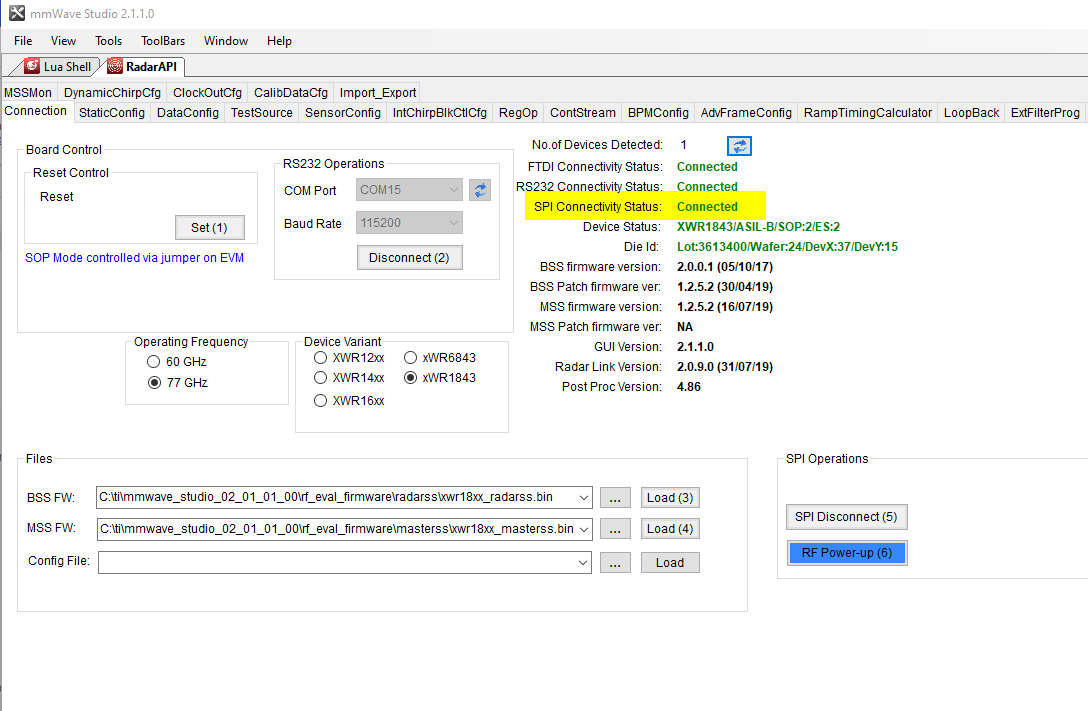Switch to the RampTimingCalculator tab

point(867,112)
